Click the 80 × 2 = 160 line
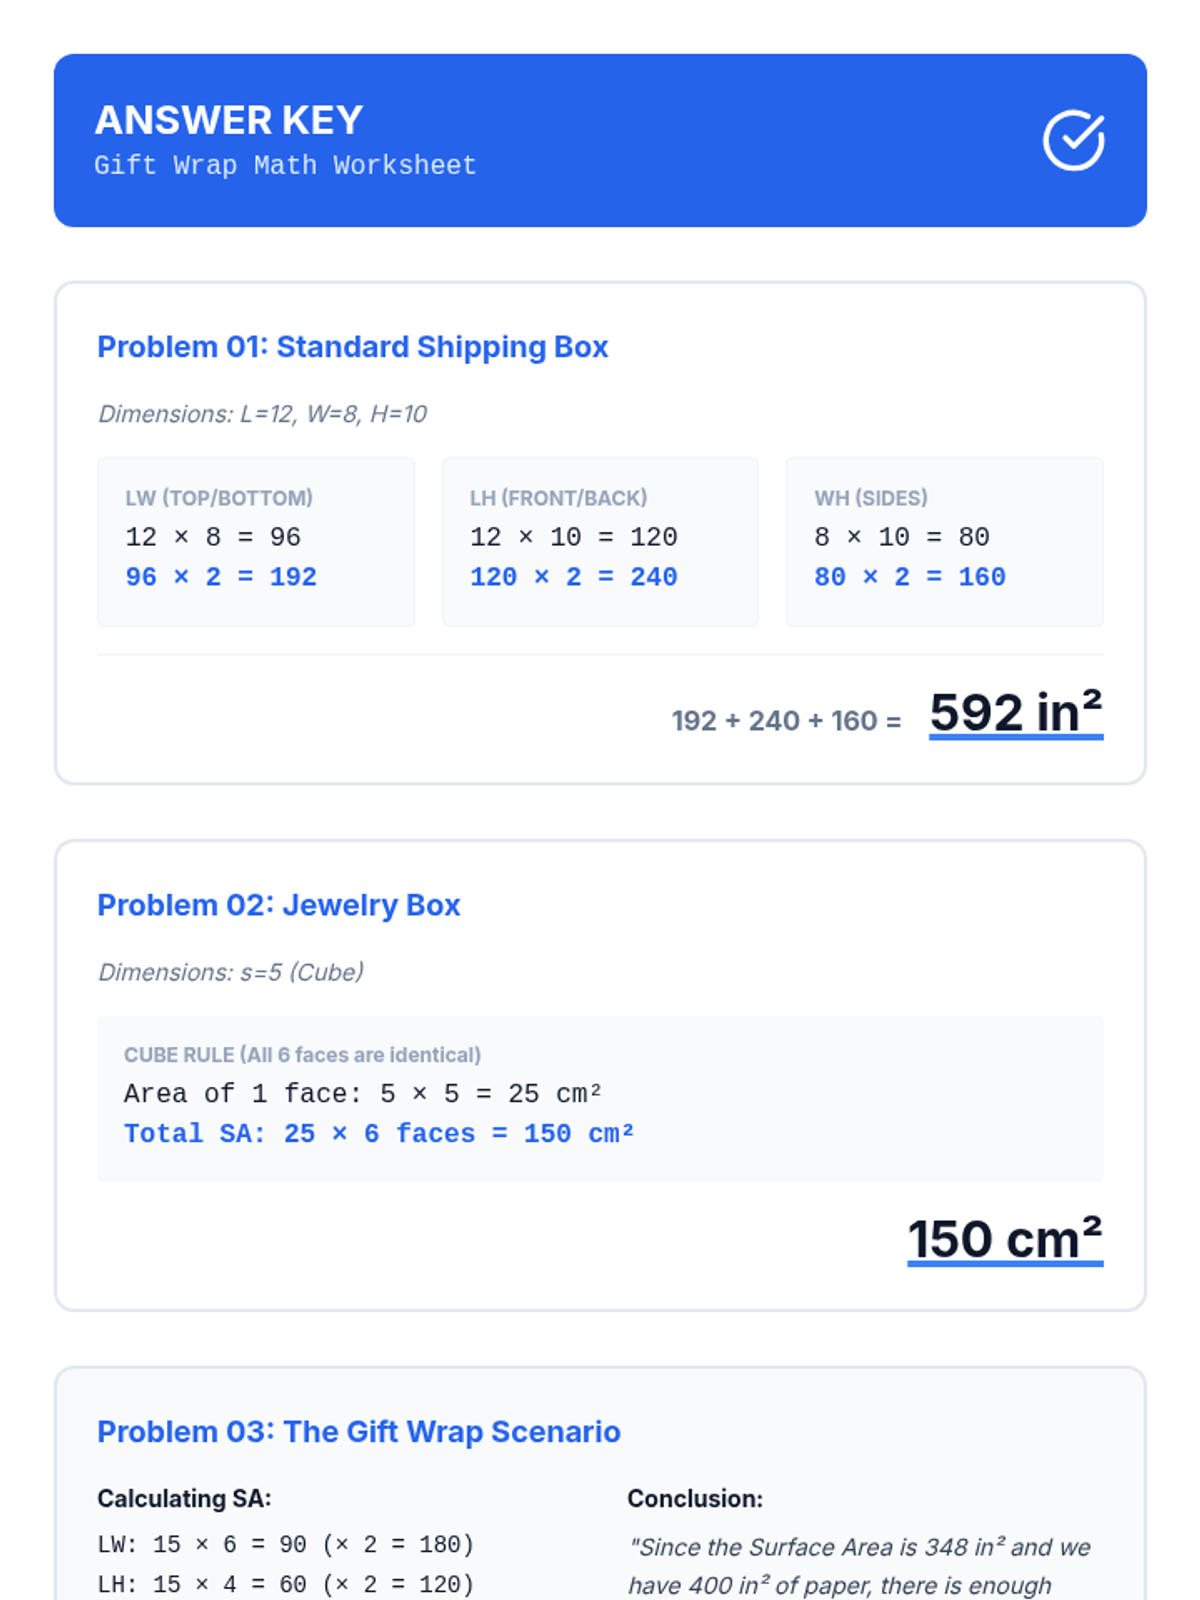Viewport: 1200px width, 1600px height. (909, 577)
